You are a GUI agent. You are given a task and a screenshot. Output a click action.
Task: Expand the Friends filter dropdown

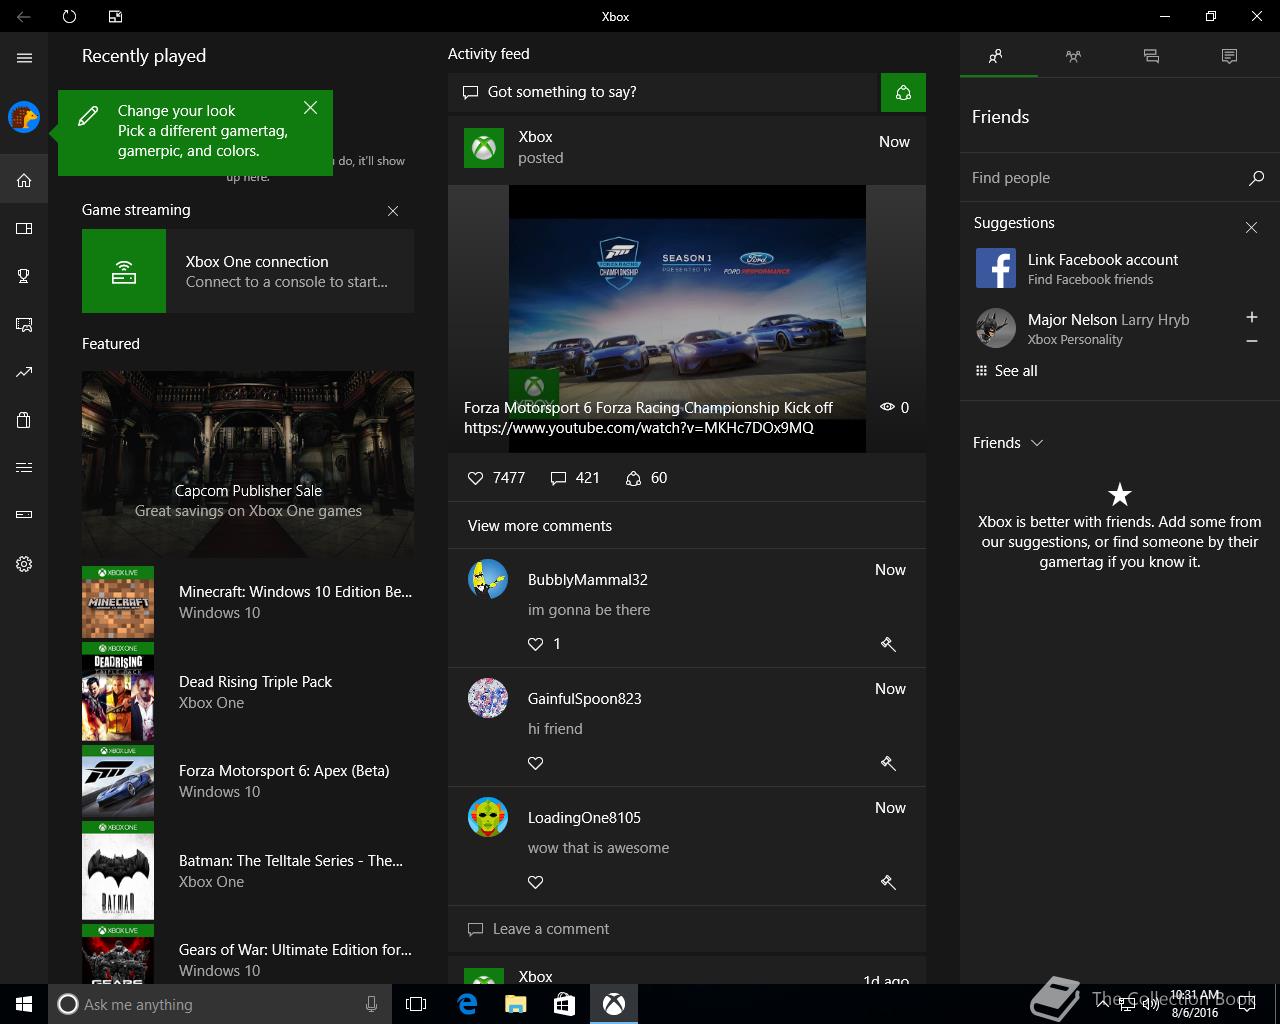click(1008, 443)
